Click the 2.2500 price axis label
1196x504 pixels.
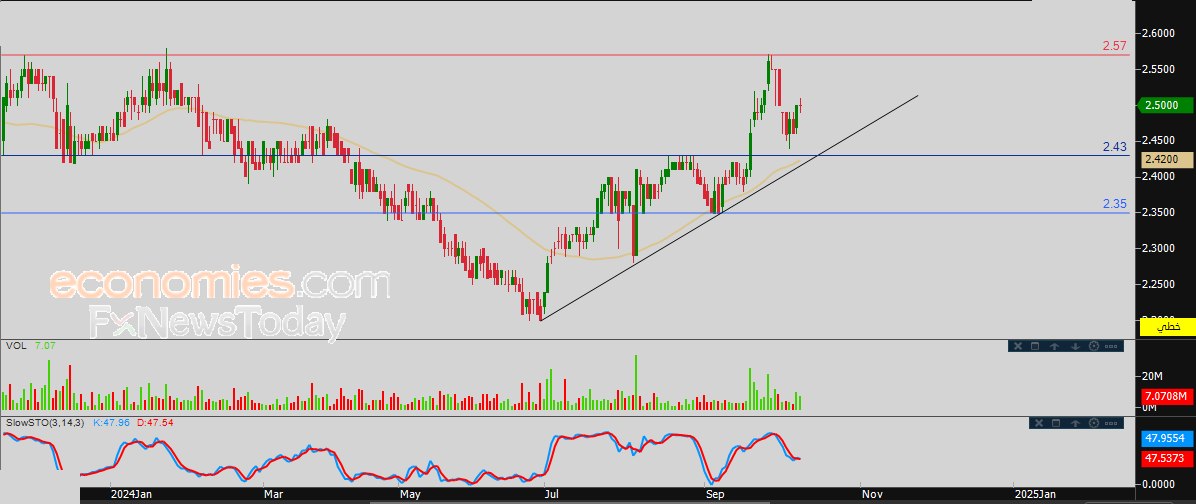[x=1159, y=284]
